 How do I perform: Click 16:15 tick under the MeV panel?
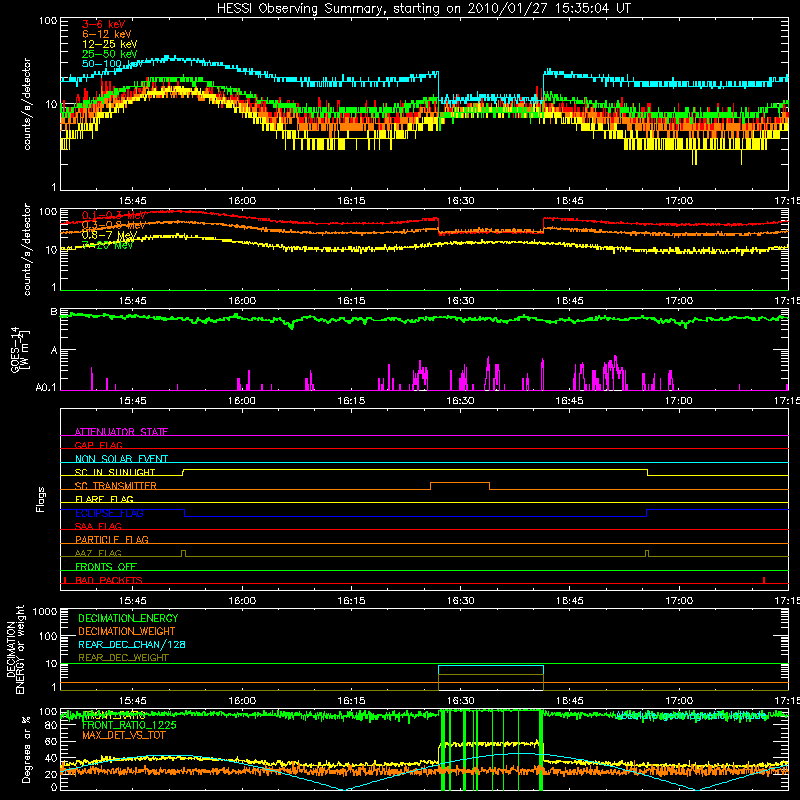(351, 301)
